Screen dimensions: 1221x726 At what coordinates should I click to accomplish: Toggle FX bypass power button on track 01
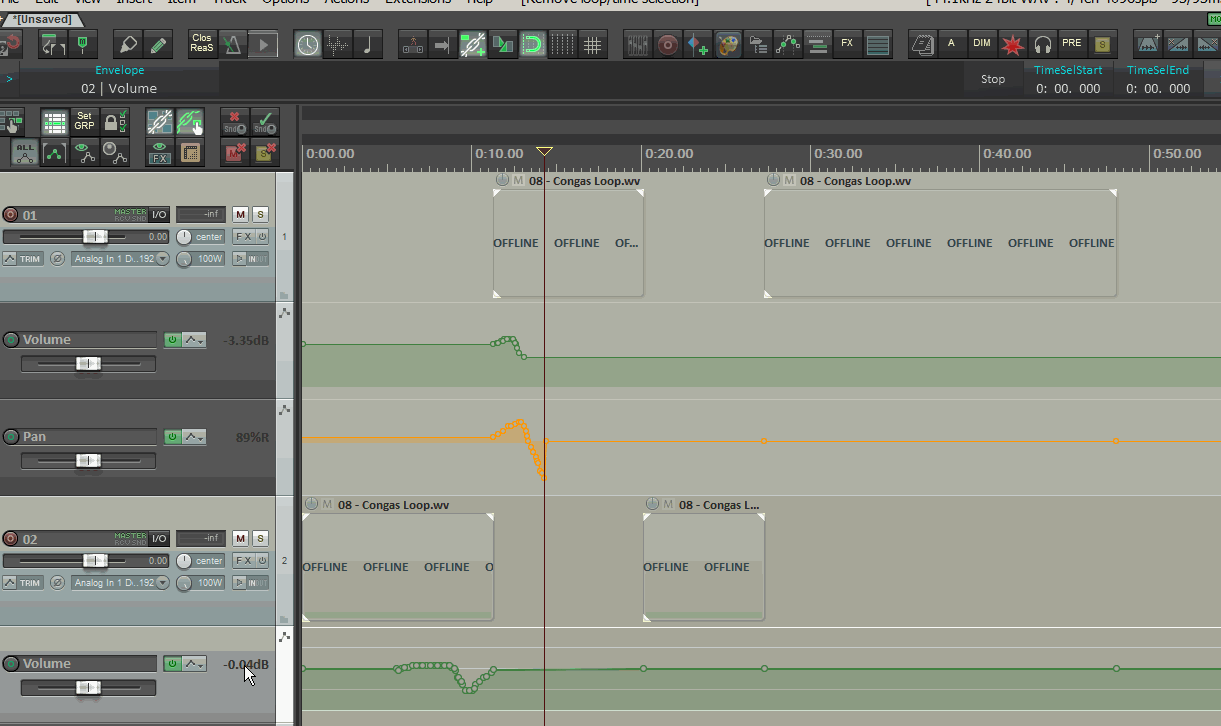coord(262,237)
